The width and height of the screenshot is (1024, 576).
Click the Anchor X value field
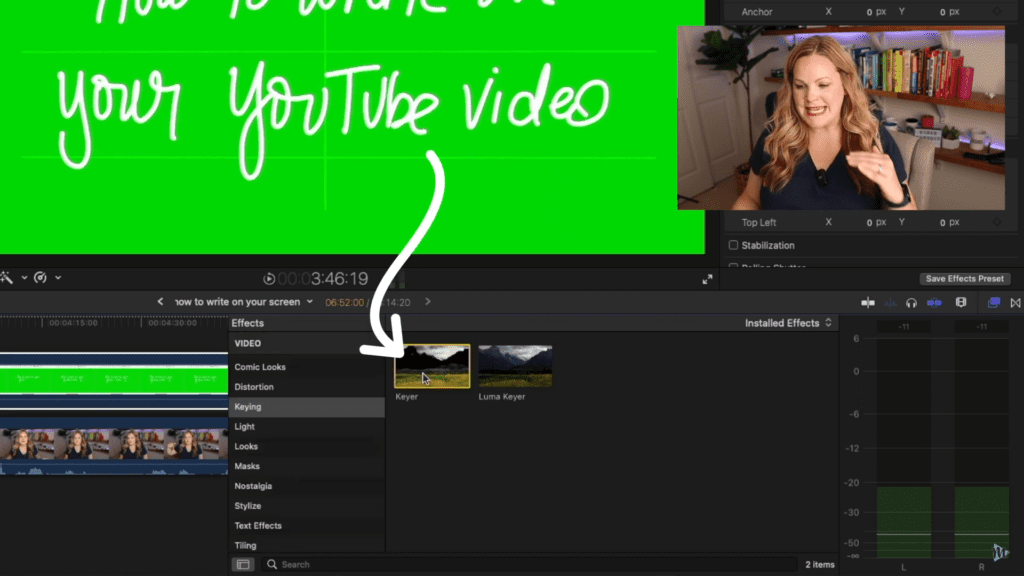pyautogui.click(x=875, y=12)
